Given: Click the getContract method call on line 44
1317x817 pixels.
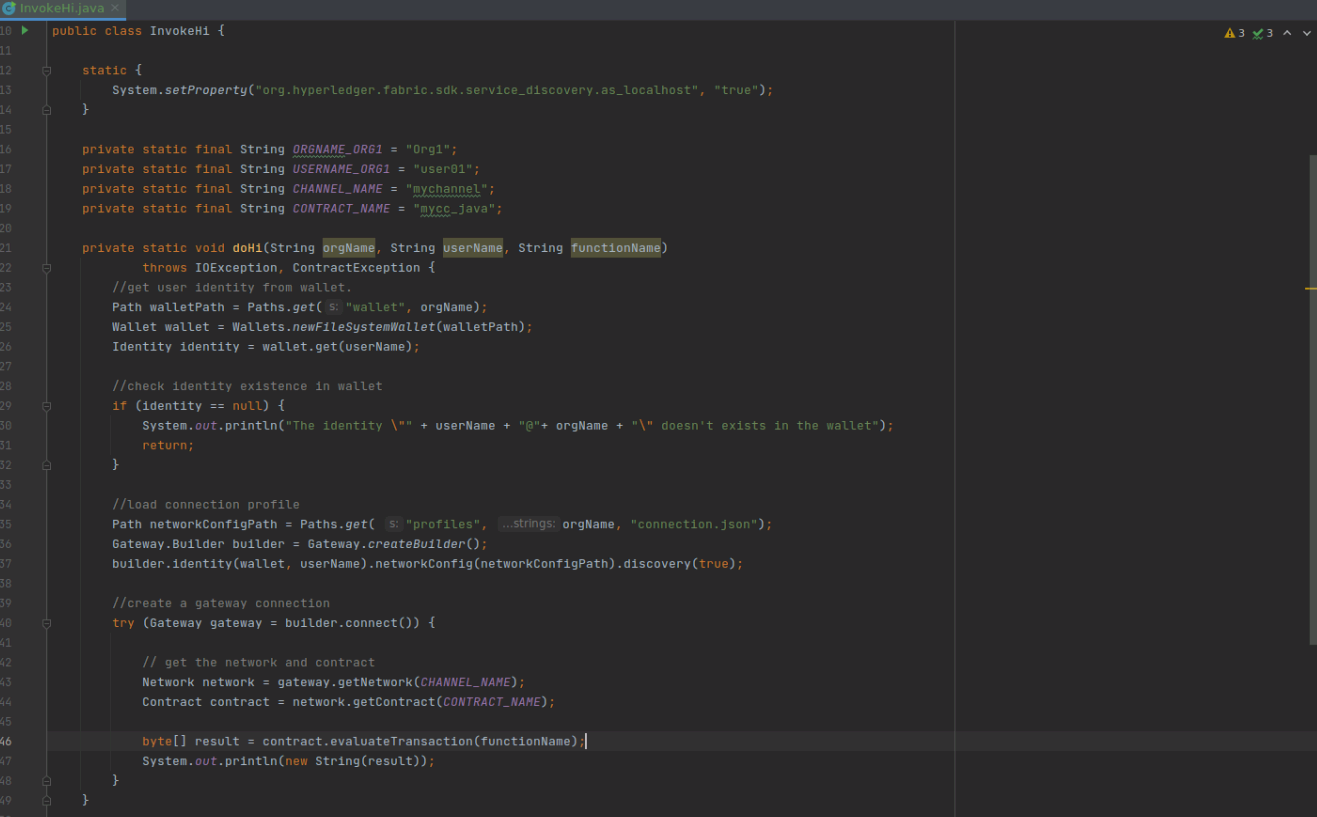Looking at the screenshot, I should click(394, 702).
